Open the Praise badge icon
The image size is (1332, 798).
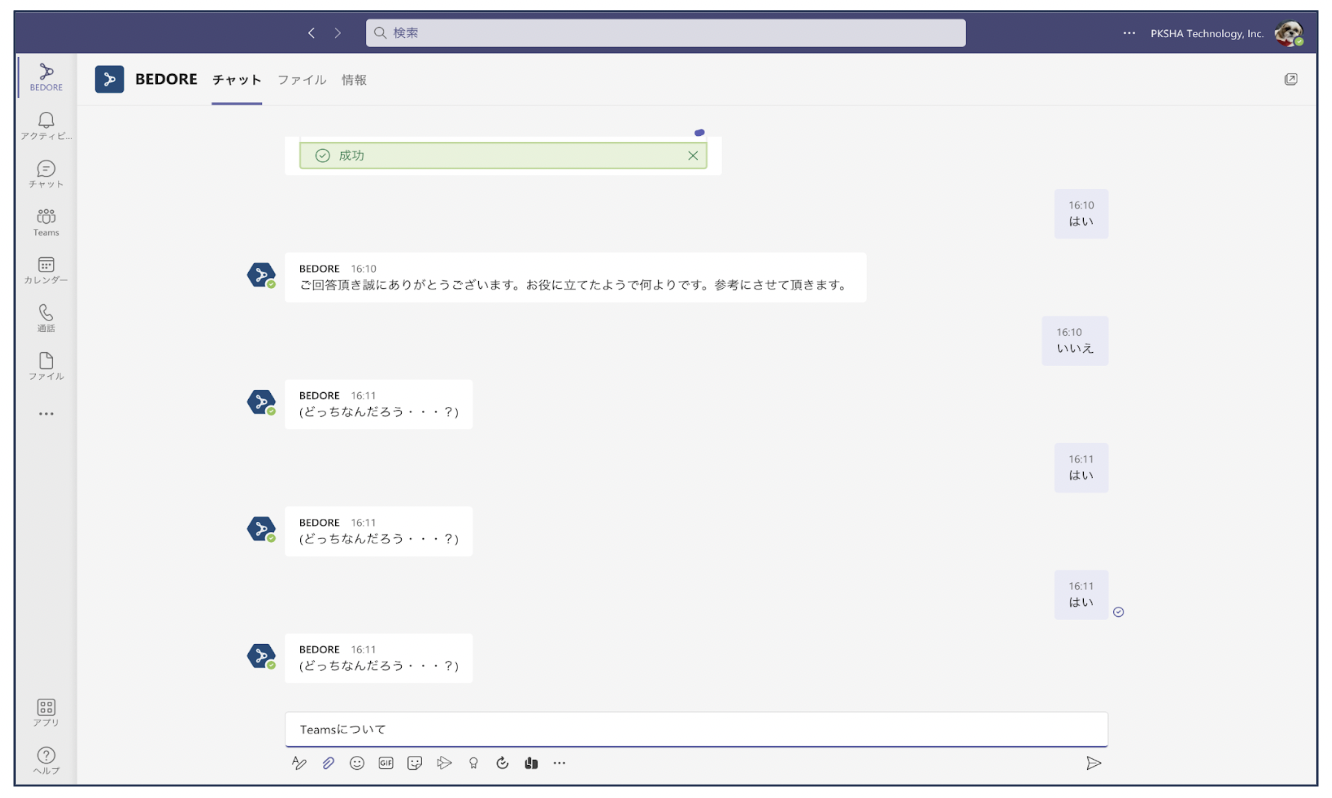473,763
